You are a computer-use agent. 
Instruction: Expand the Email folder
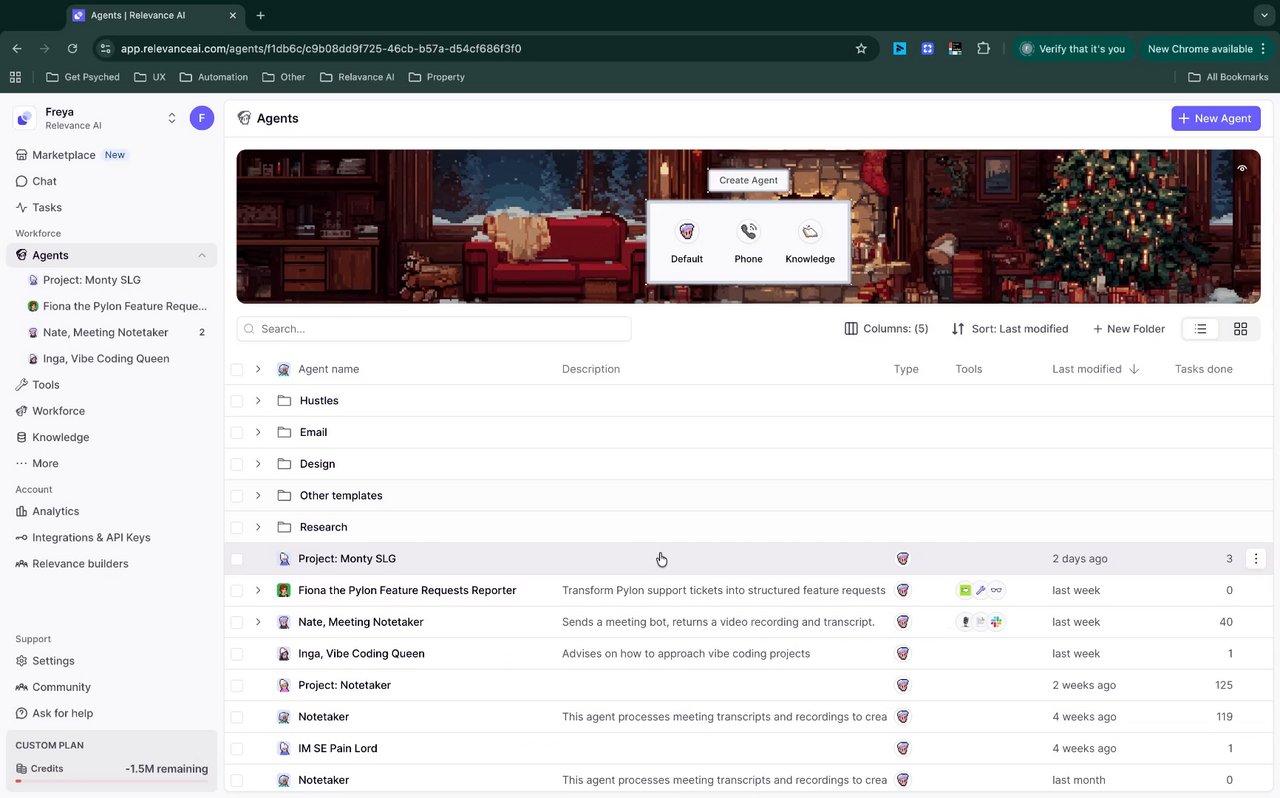(258, 432)
